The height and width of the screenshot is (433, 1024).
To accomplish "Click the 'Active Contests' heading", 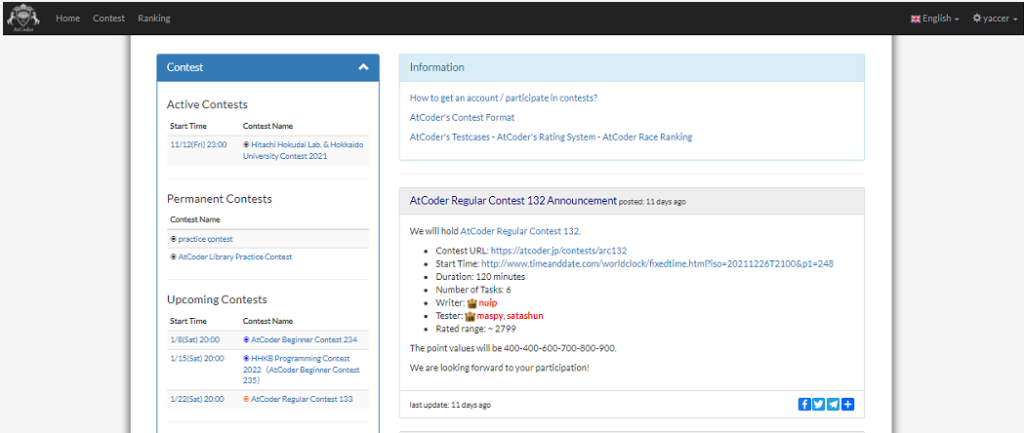I will [207, 104].
